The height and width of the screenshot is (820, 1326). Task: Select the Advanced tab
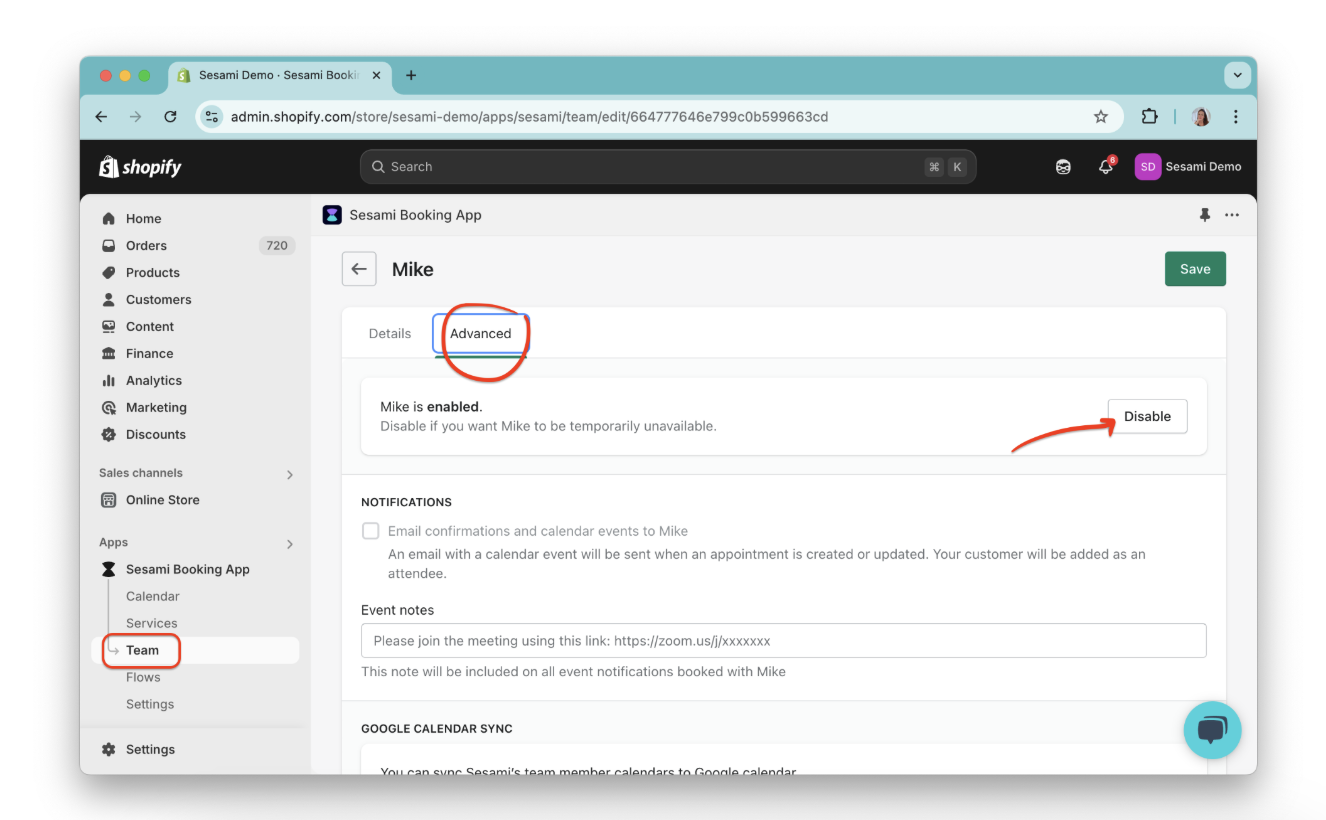click(480, 334)
